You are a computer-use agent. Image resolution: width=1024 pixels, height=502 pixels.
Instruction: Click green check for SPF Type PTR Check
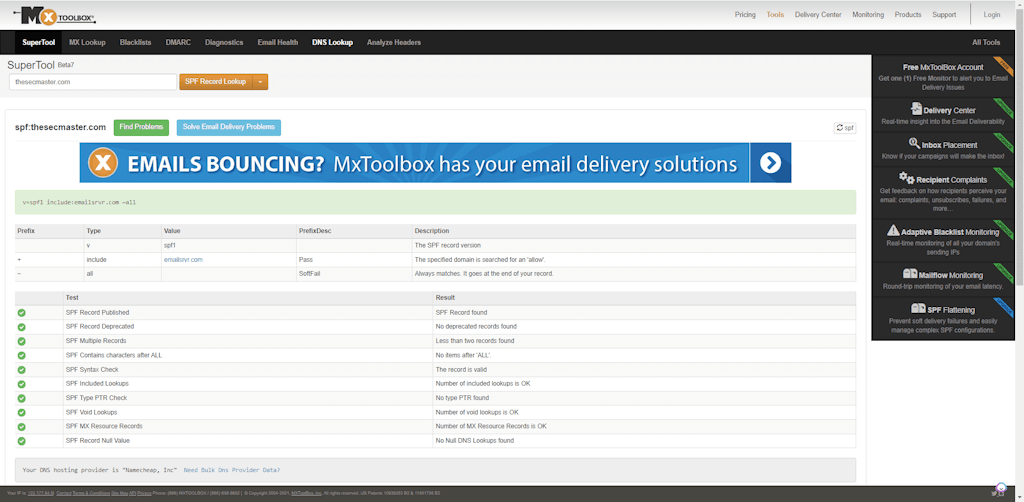click(22, 398)
